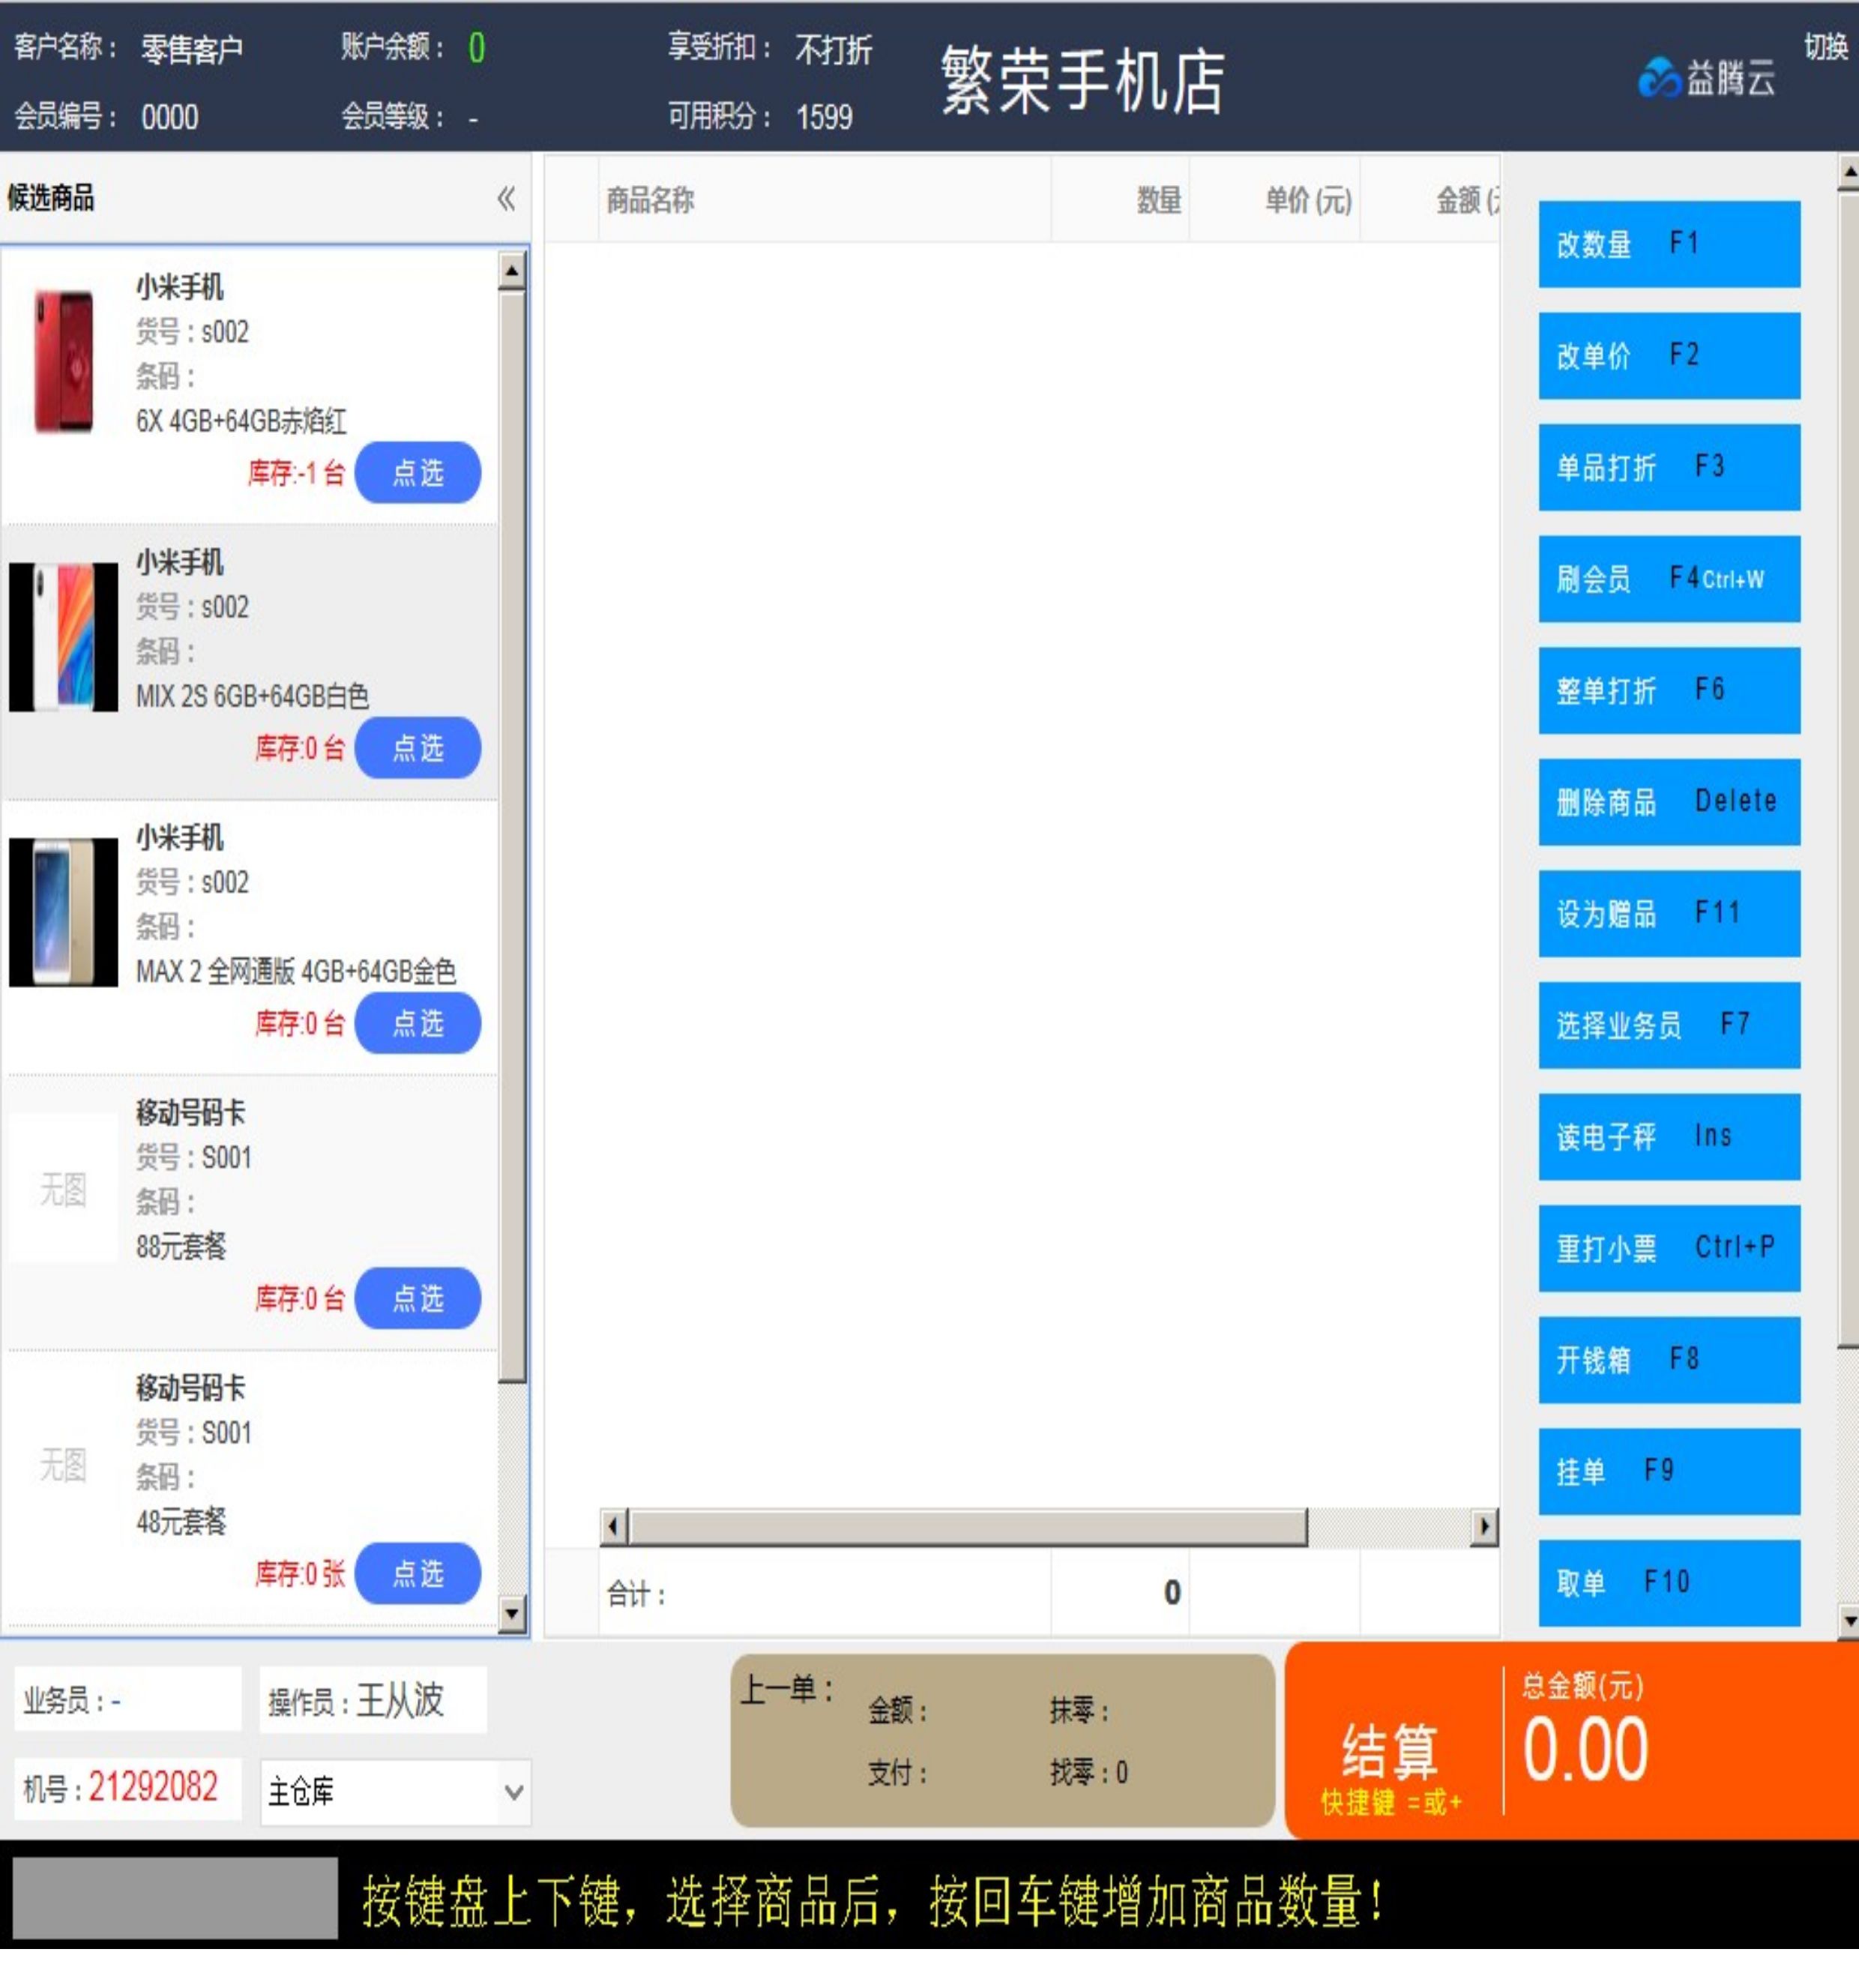This screenshot has width=1859, height=1988.
Task: Hold the order with 挂单 F9
Action: 1669,1471
